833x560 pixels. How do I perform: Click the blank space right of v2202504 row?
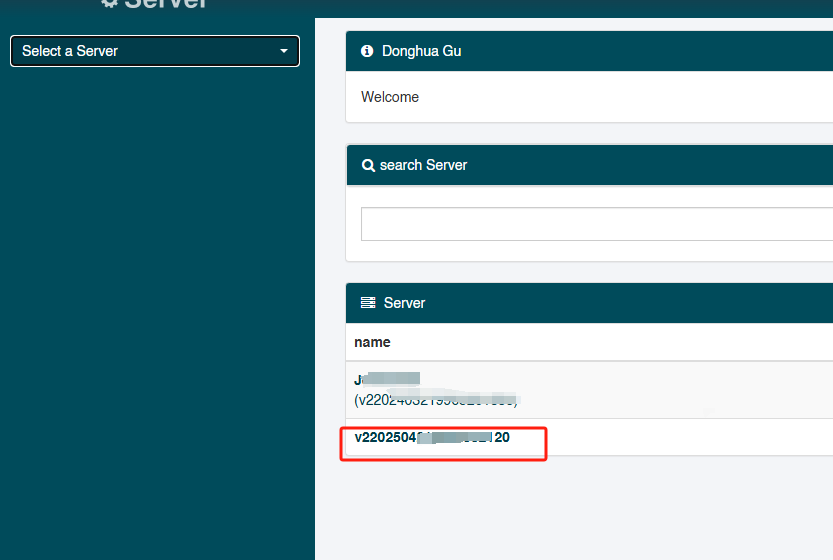click(690, 438)
